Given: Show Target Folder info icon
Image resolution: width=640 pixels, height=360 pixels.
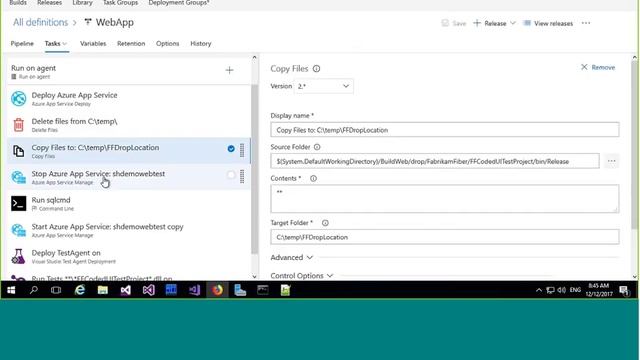Looking at the screenshot, I should 325,223.
